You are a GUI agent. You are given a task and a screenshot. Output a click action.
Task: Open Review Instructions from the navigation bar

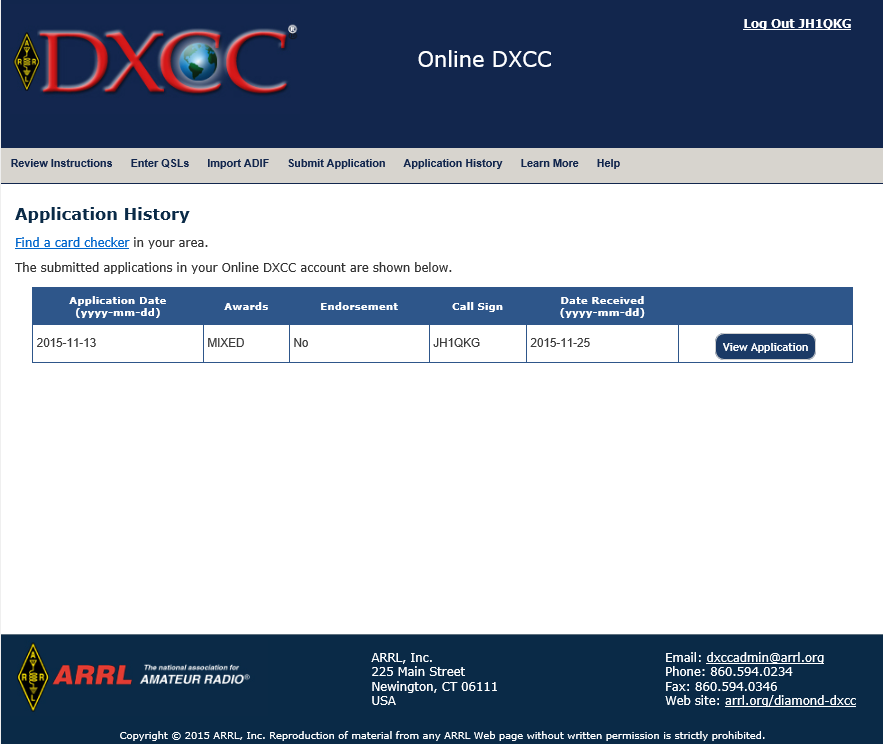point(61,163)
